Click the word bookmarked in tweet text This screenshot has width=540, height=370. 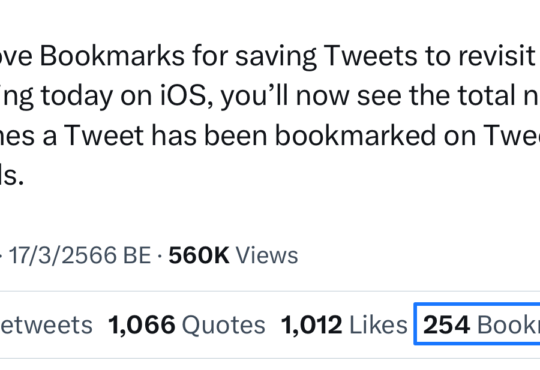point(355,135)
